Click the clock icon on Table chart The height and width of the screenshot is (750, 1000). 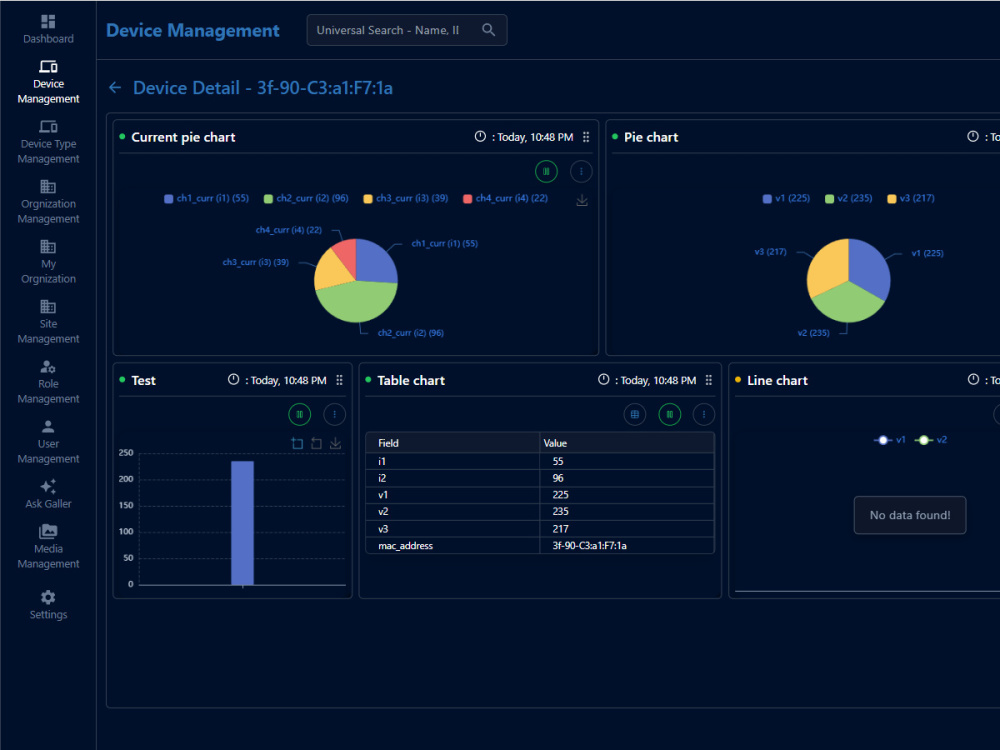coord(603,379)
